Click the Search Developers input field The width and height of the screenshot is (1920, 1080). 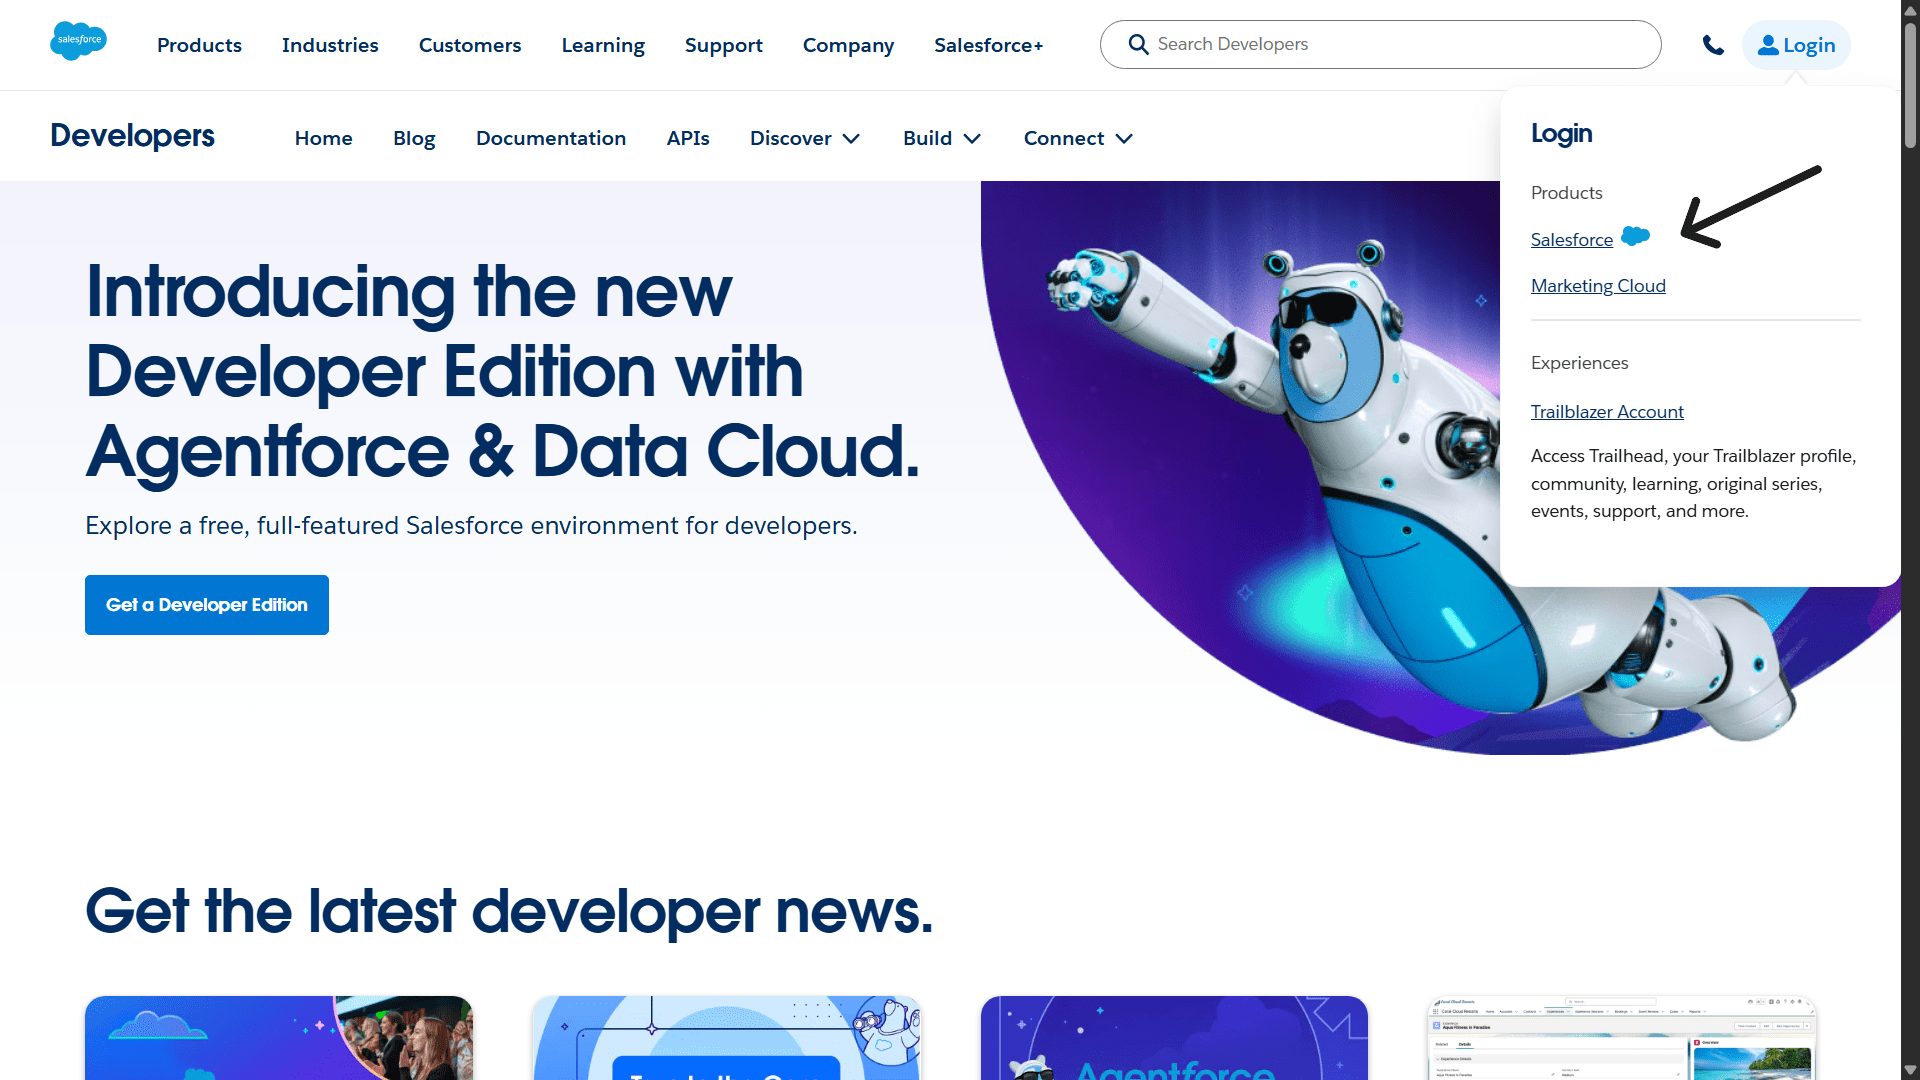(x=1400, y=45)
